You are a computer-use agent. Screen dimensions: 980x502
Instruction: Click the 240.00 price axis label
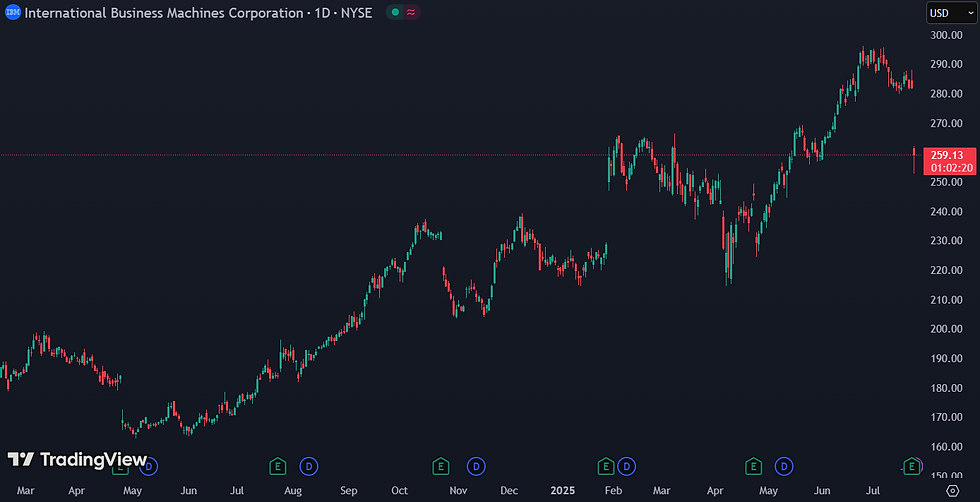946,211
